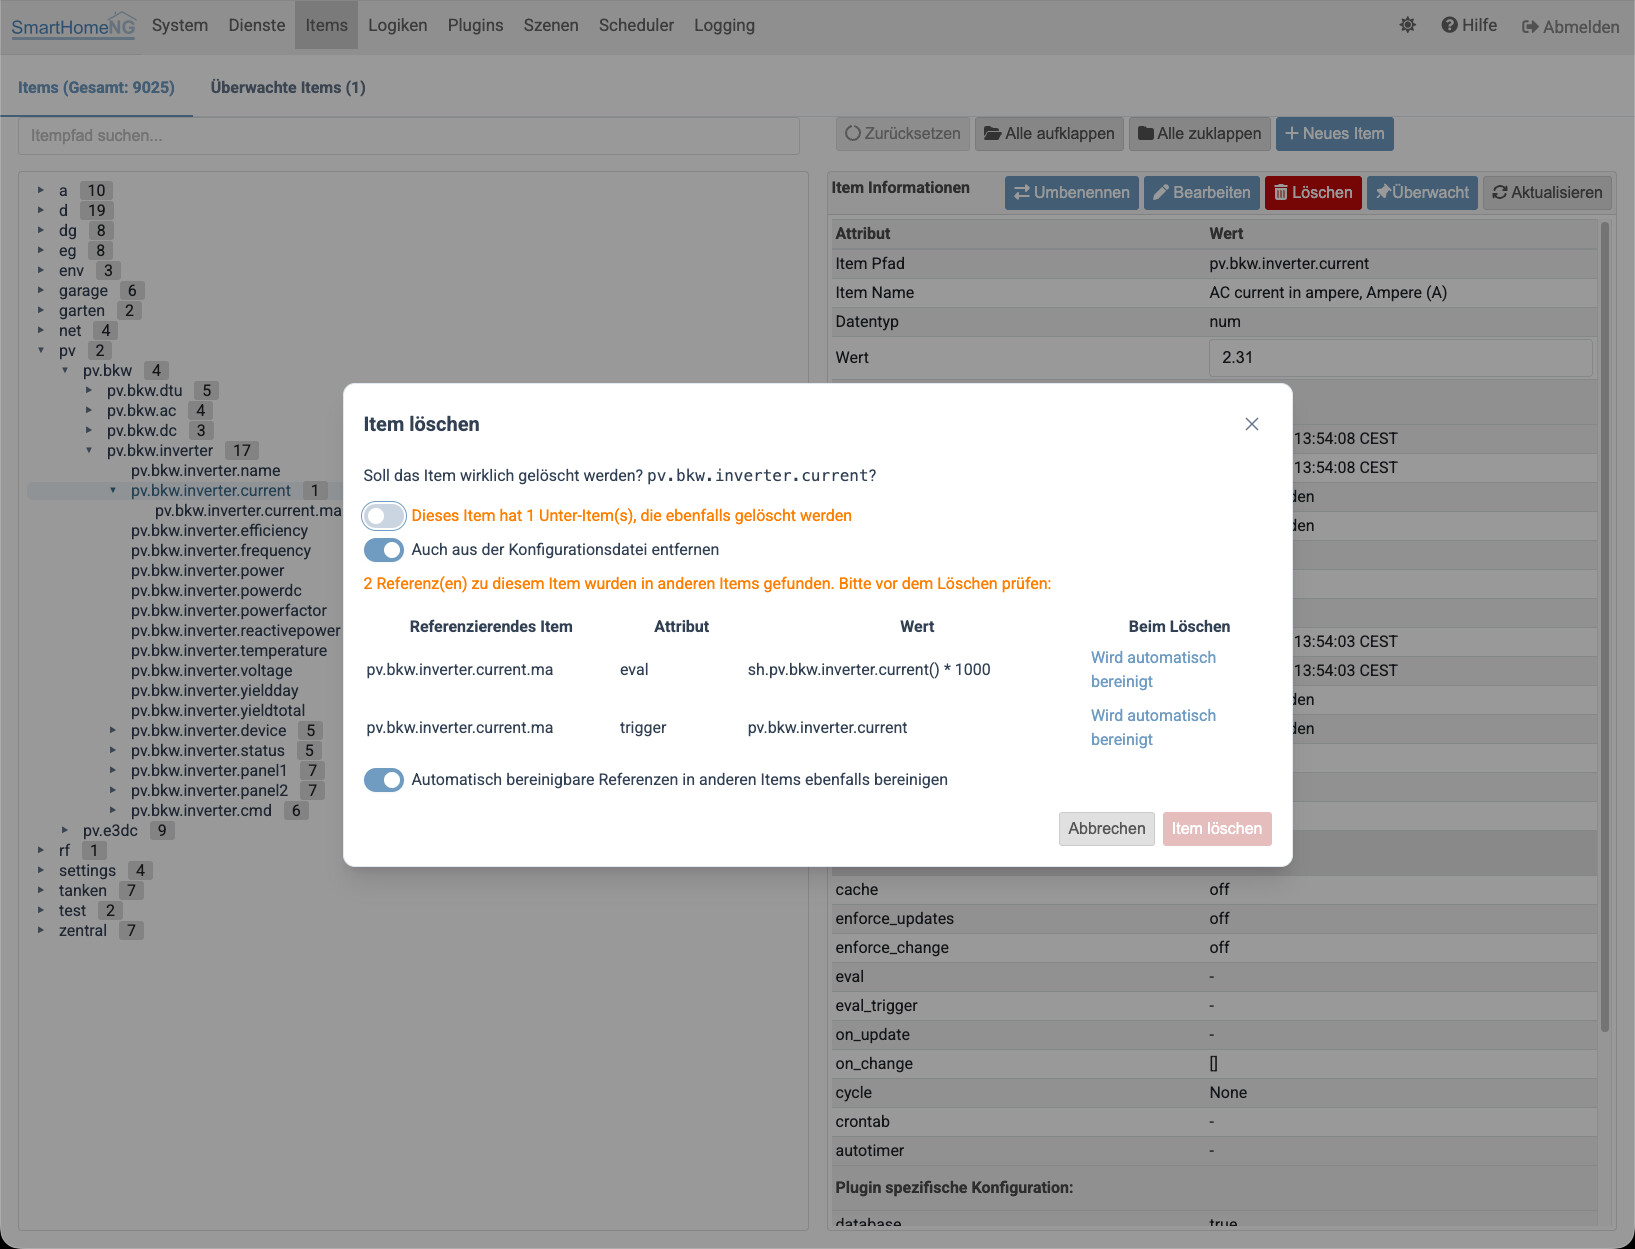The height and width of the screenshot is (1249, 1635).
Task: Close the Item löschen dialog
Action: click(1251, 424)
